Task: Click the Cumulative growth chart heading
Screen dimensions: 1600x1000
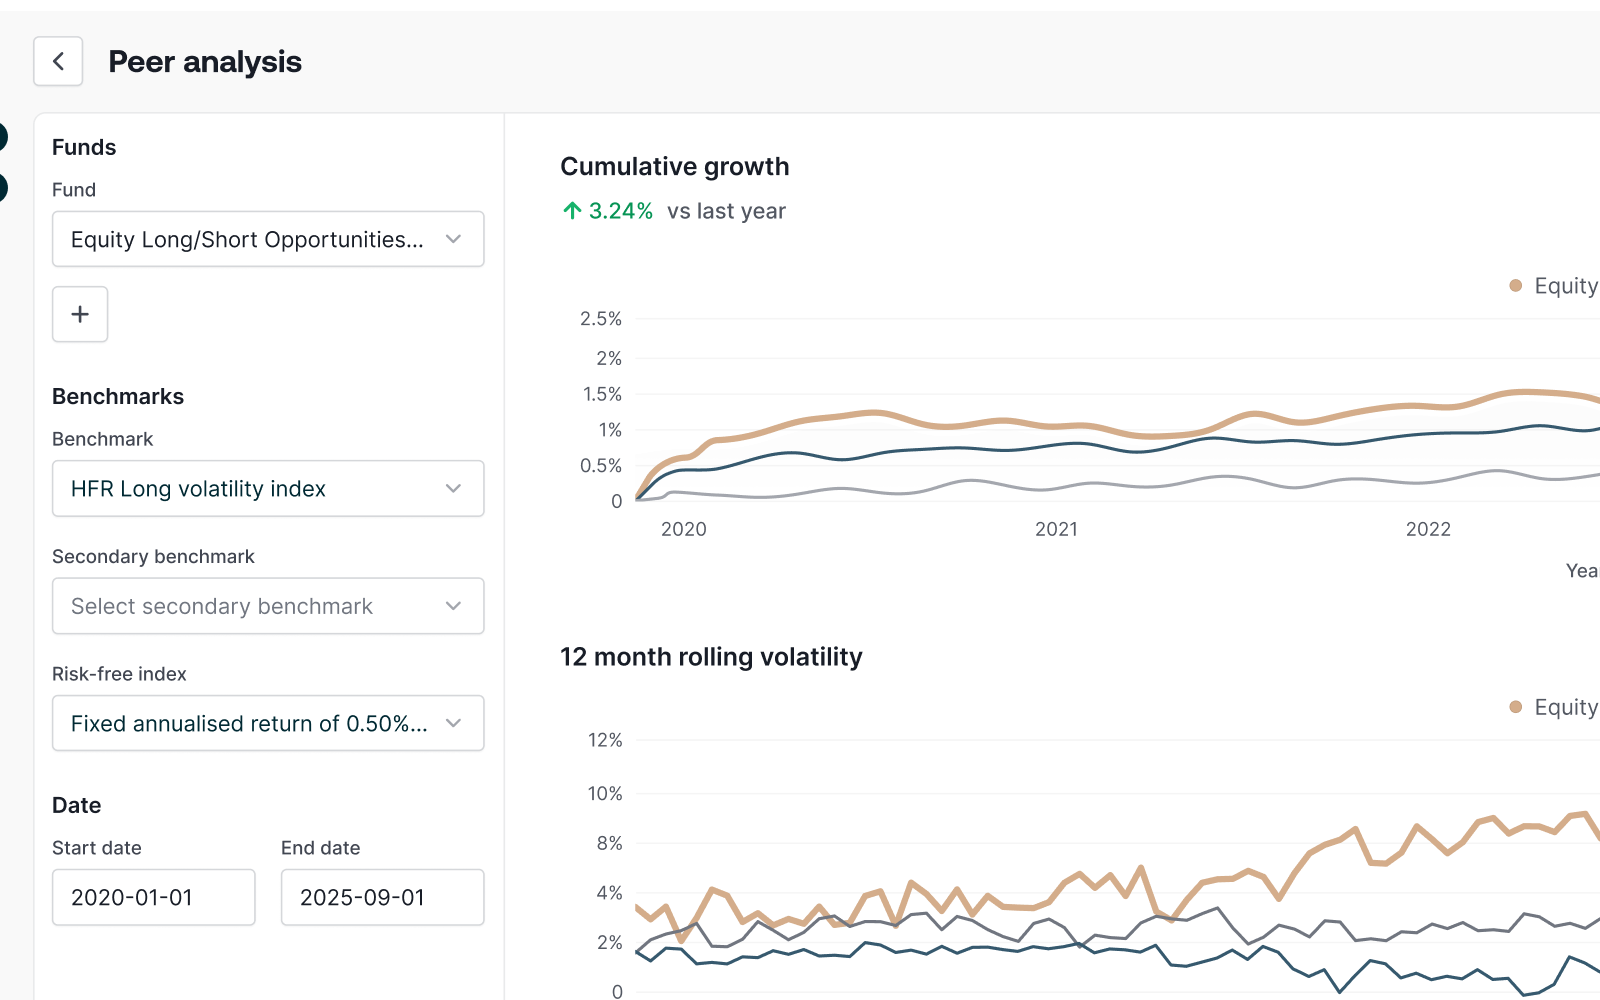Action: tap(674, 166)
